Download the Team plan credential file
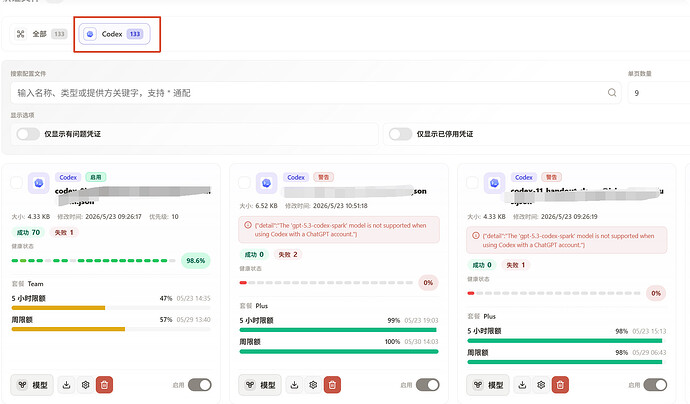Viewport: 690px width, 404px height. [66, 385]
